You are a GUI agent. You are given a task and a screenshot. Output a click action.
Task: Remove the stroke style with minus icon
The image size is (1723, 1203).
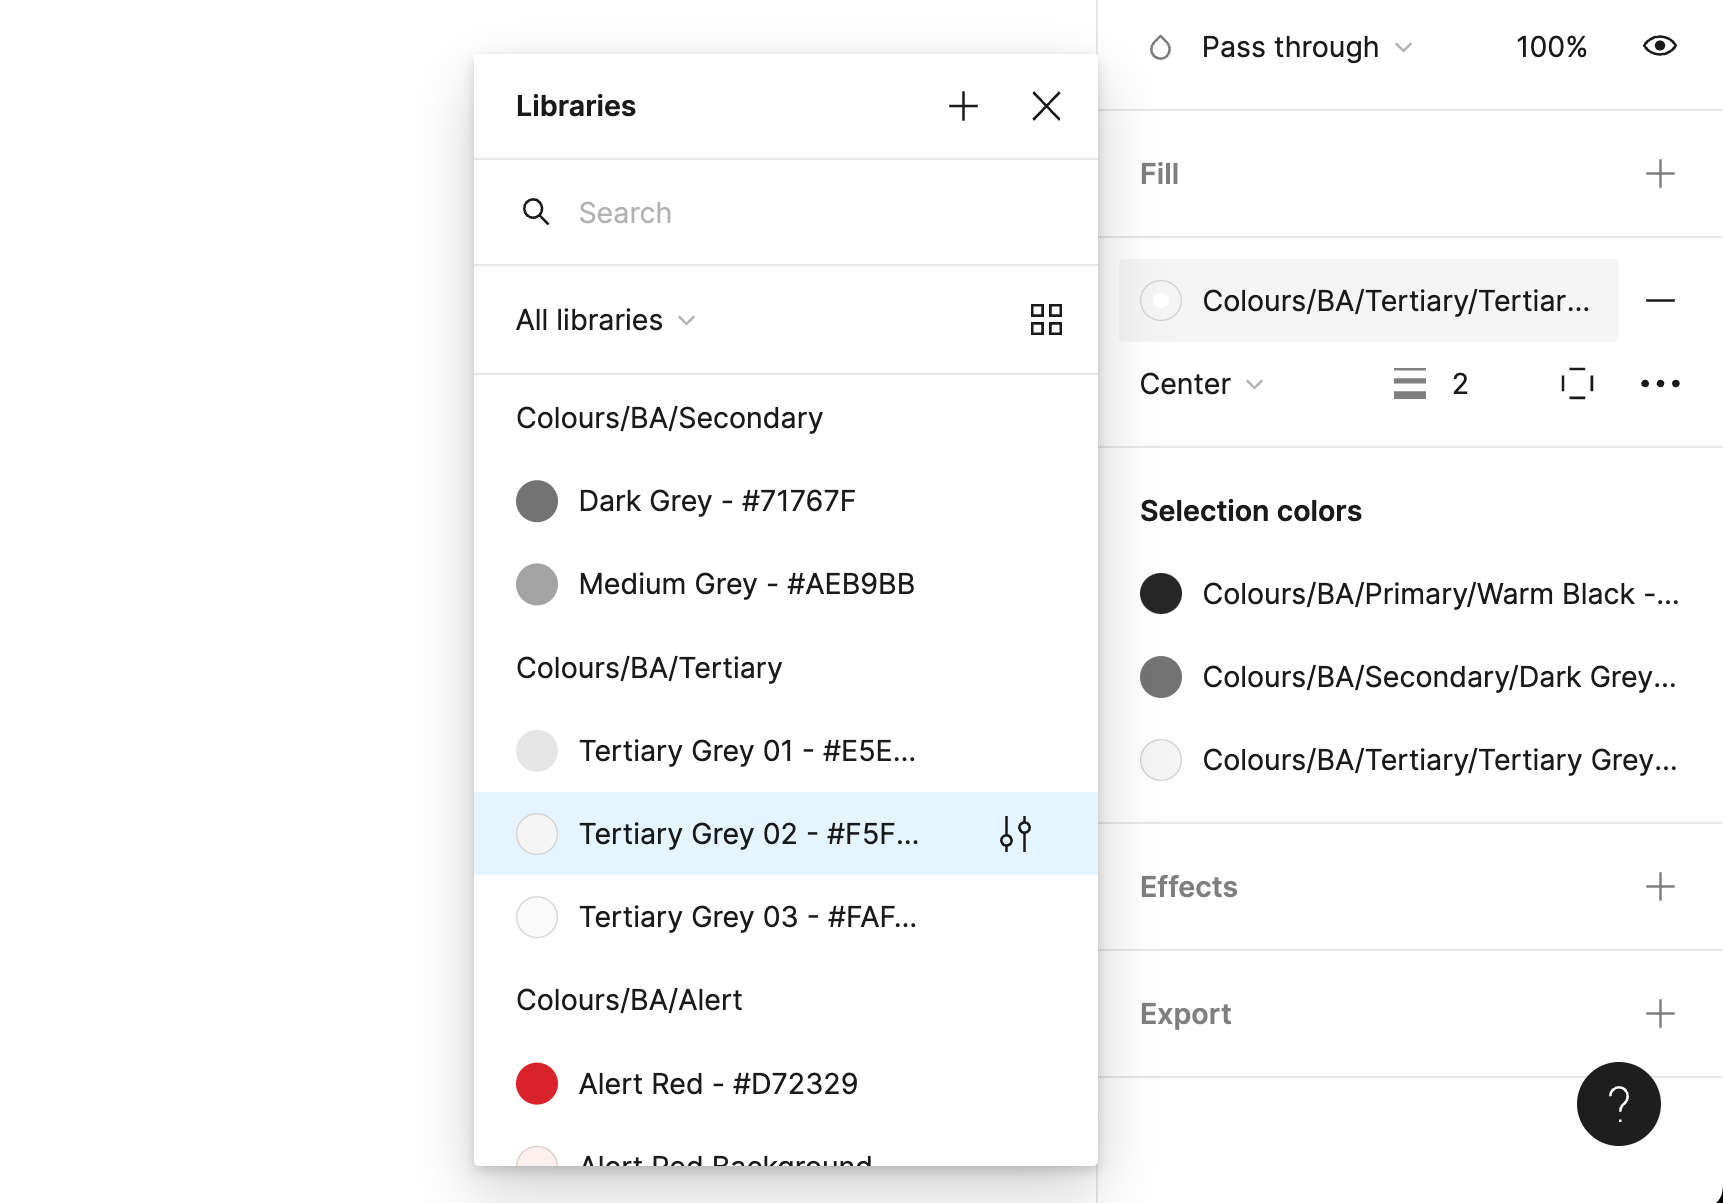coord(1660,300)
